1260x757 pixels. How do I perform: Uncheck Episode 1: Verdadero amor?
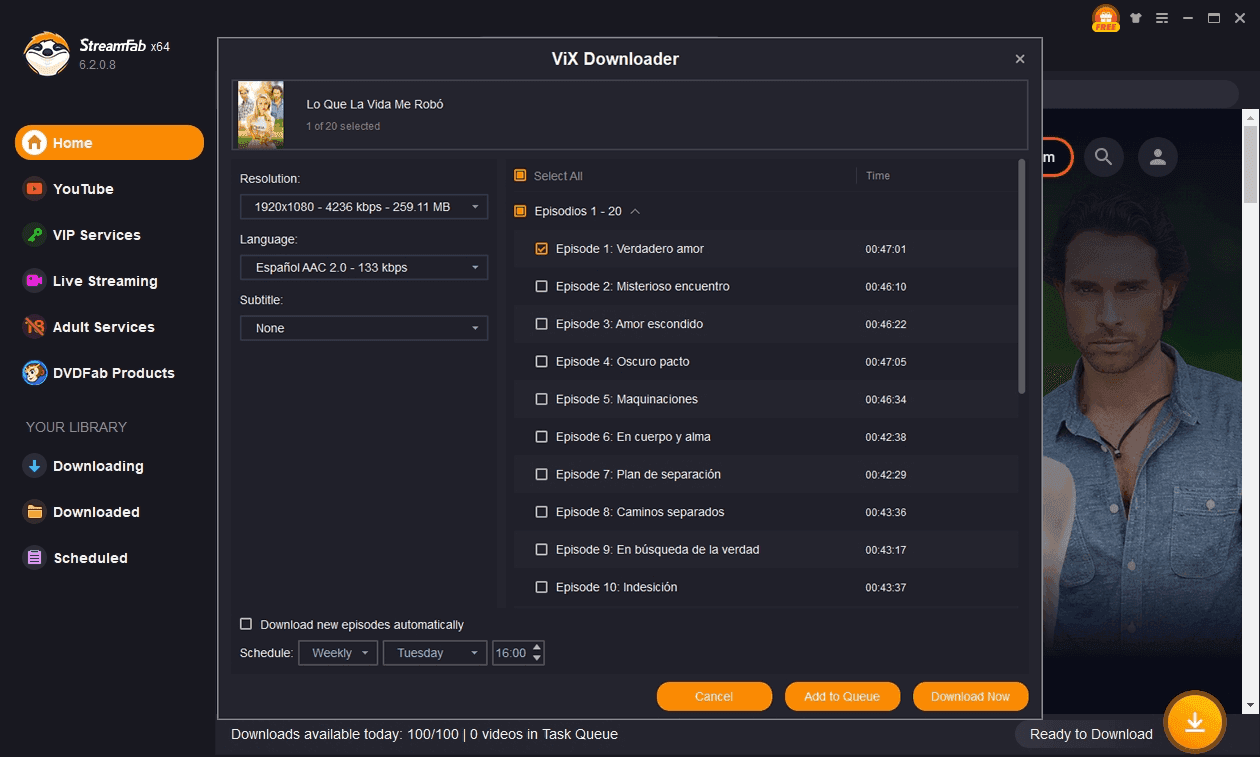pyautogui.click(x=542, y=249)
